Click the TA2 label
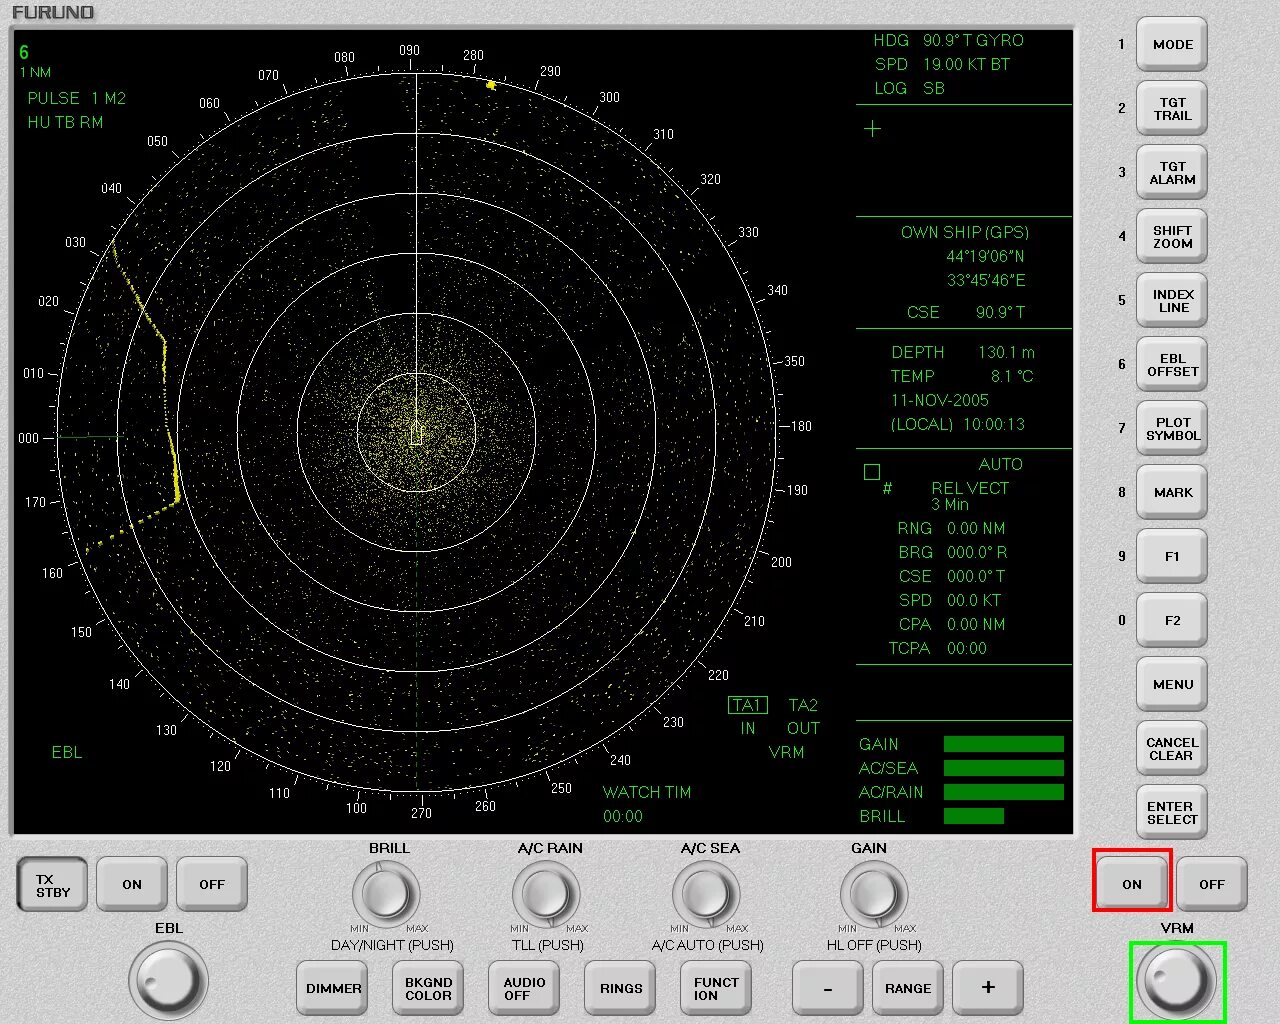 [x=803, y=705]
